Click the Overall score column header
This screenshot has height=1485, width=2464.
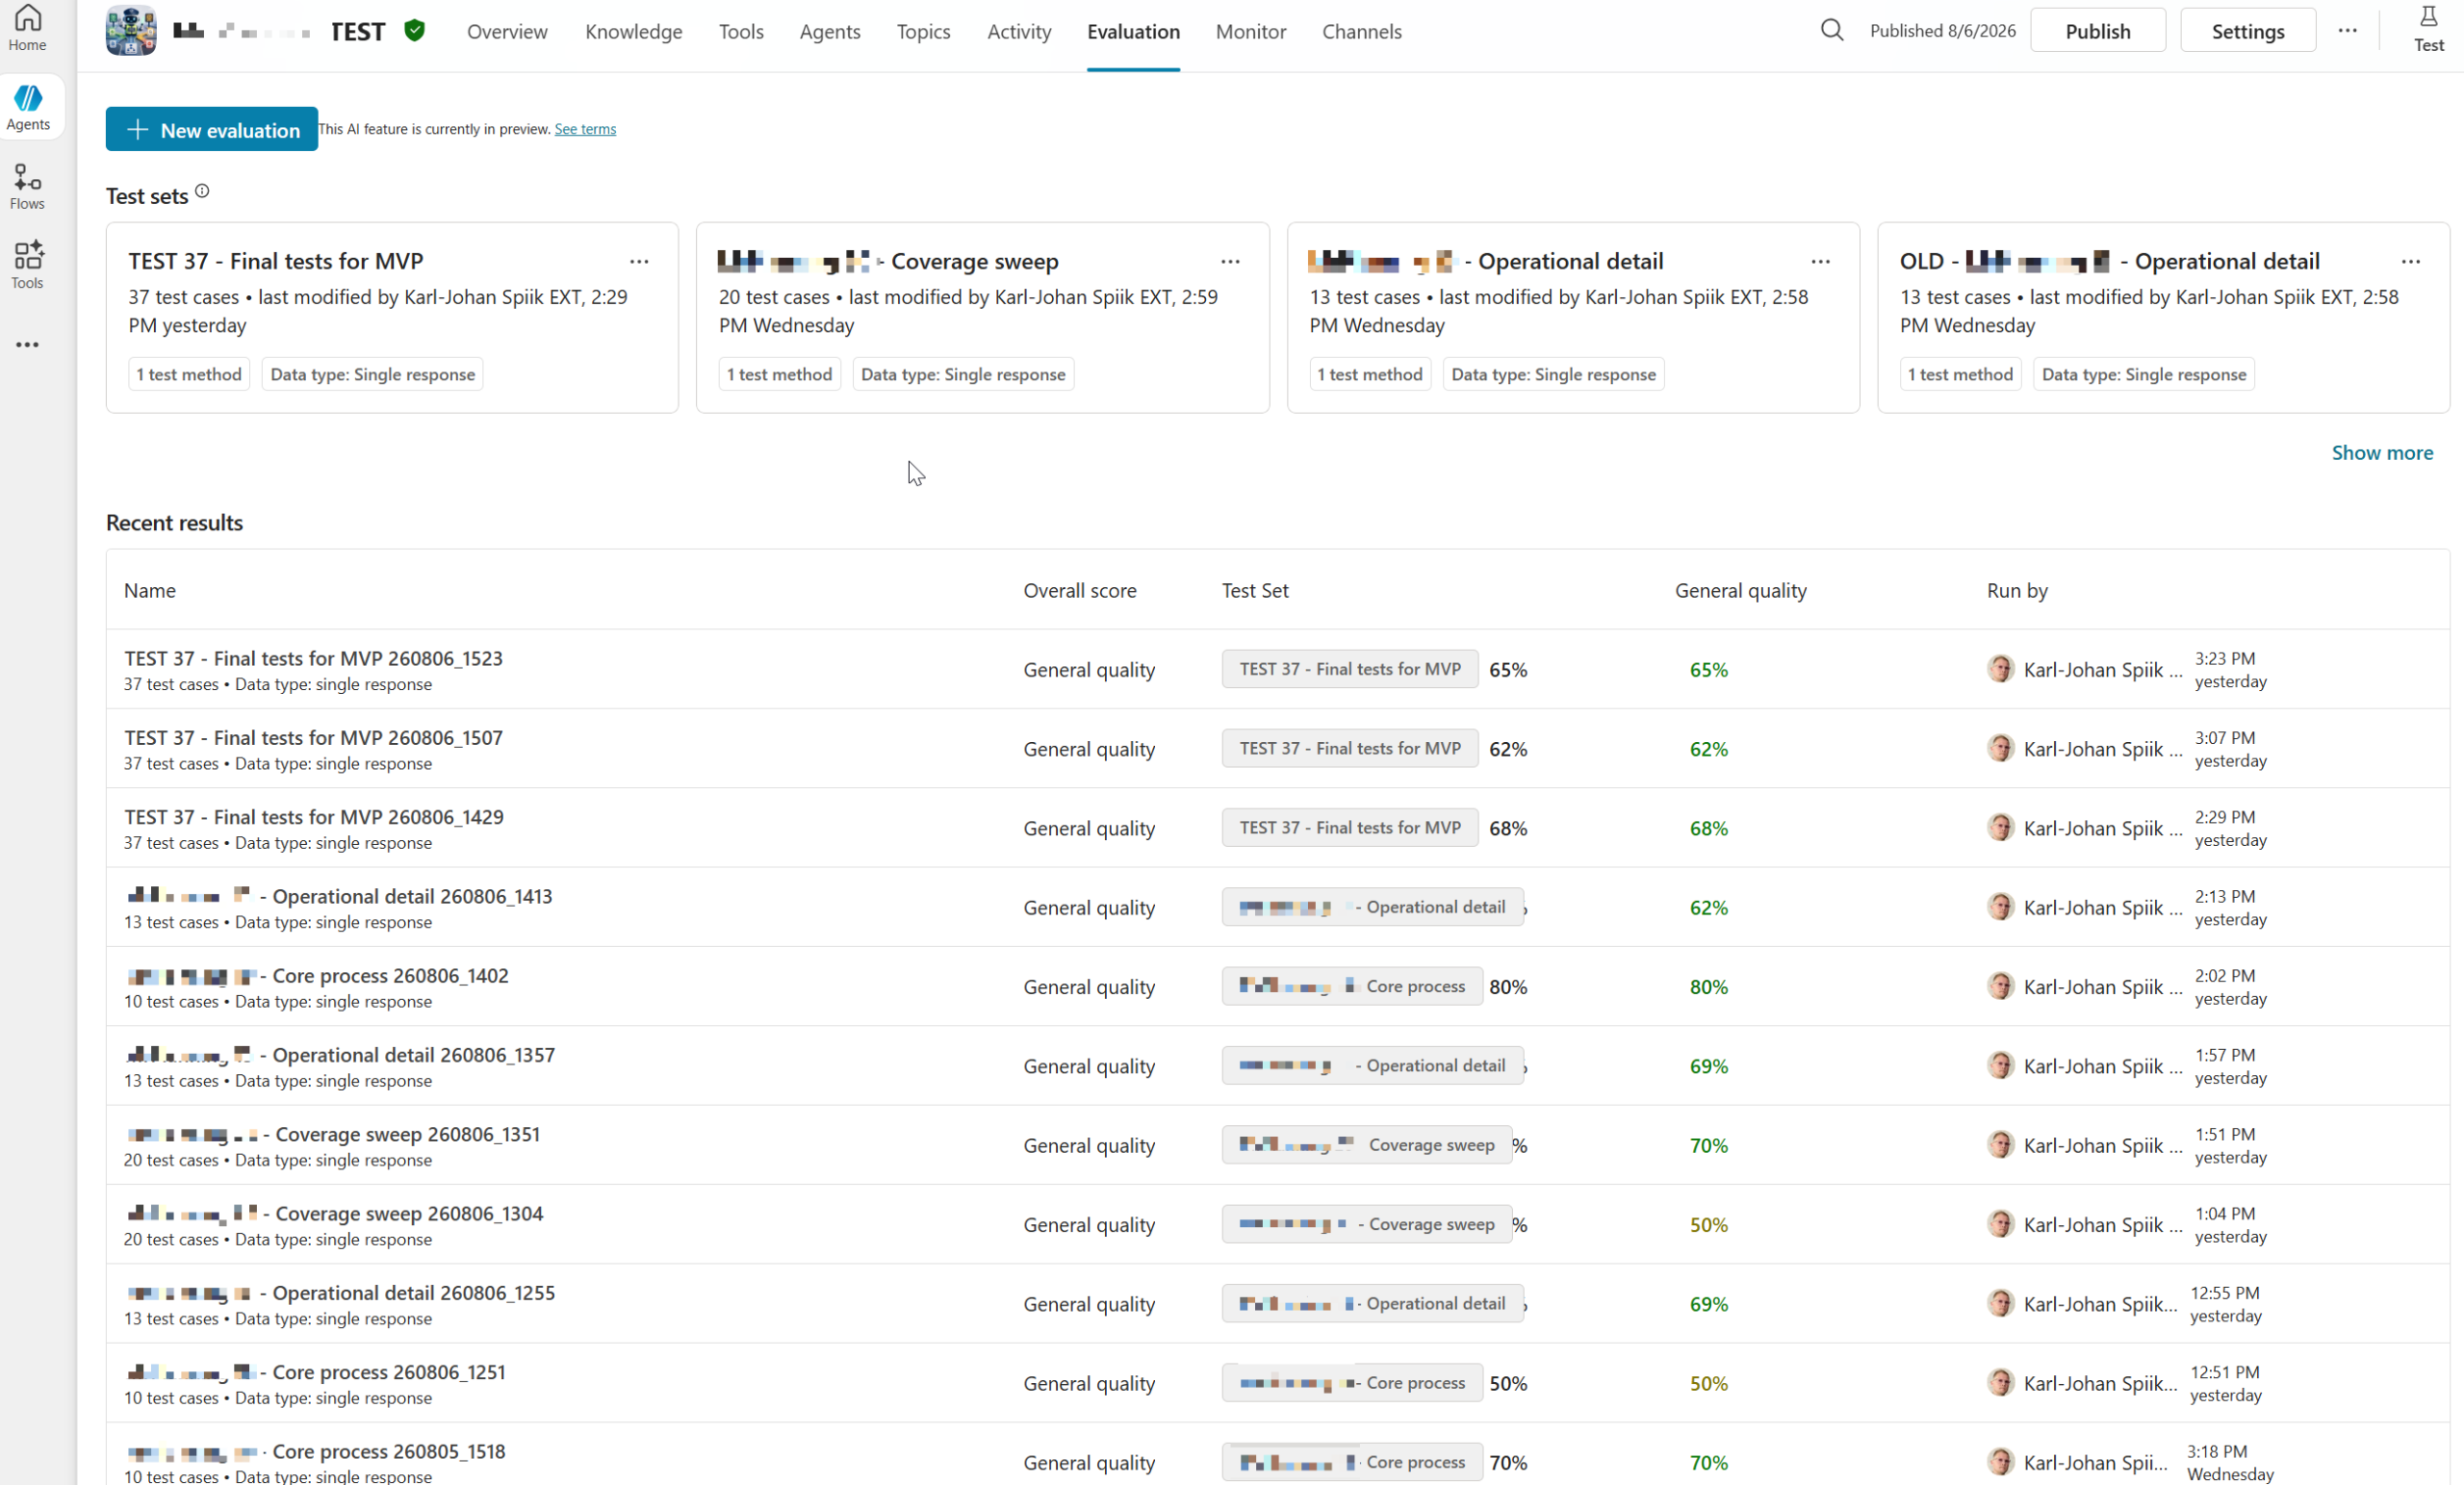1080,591
